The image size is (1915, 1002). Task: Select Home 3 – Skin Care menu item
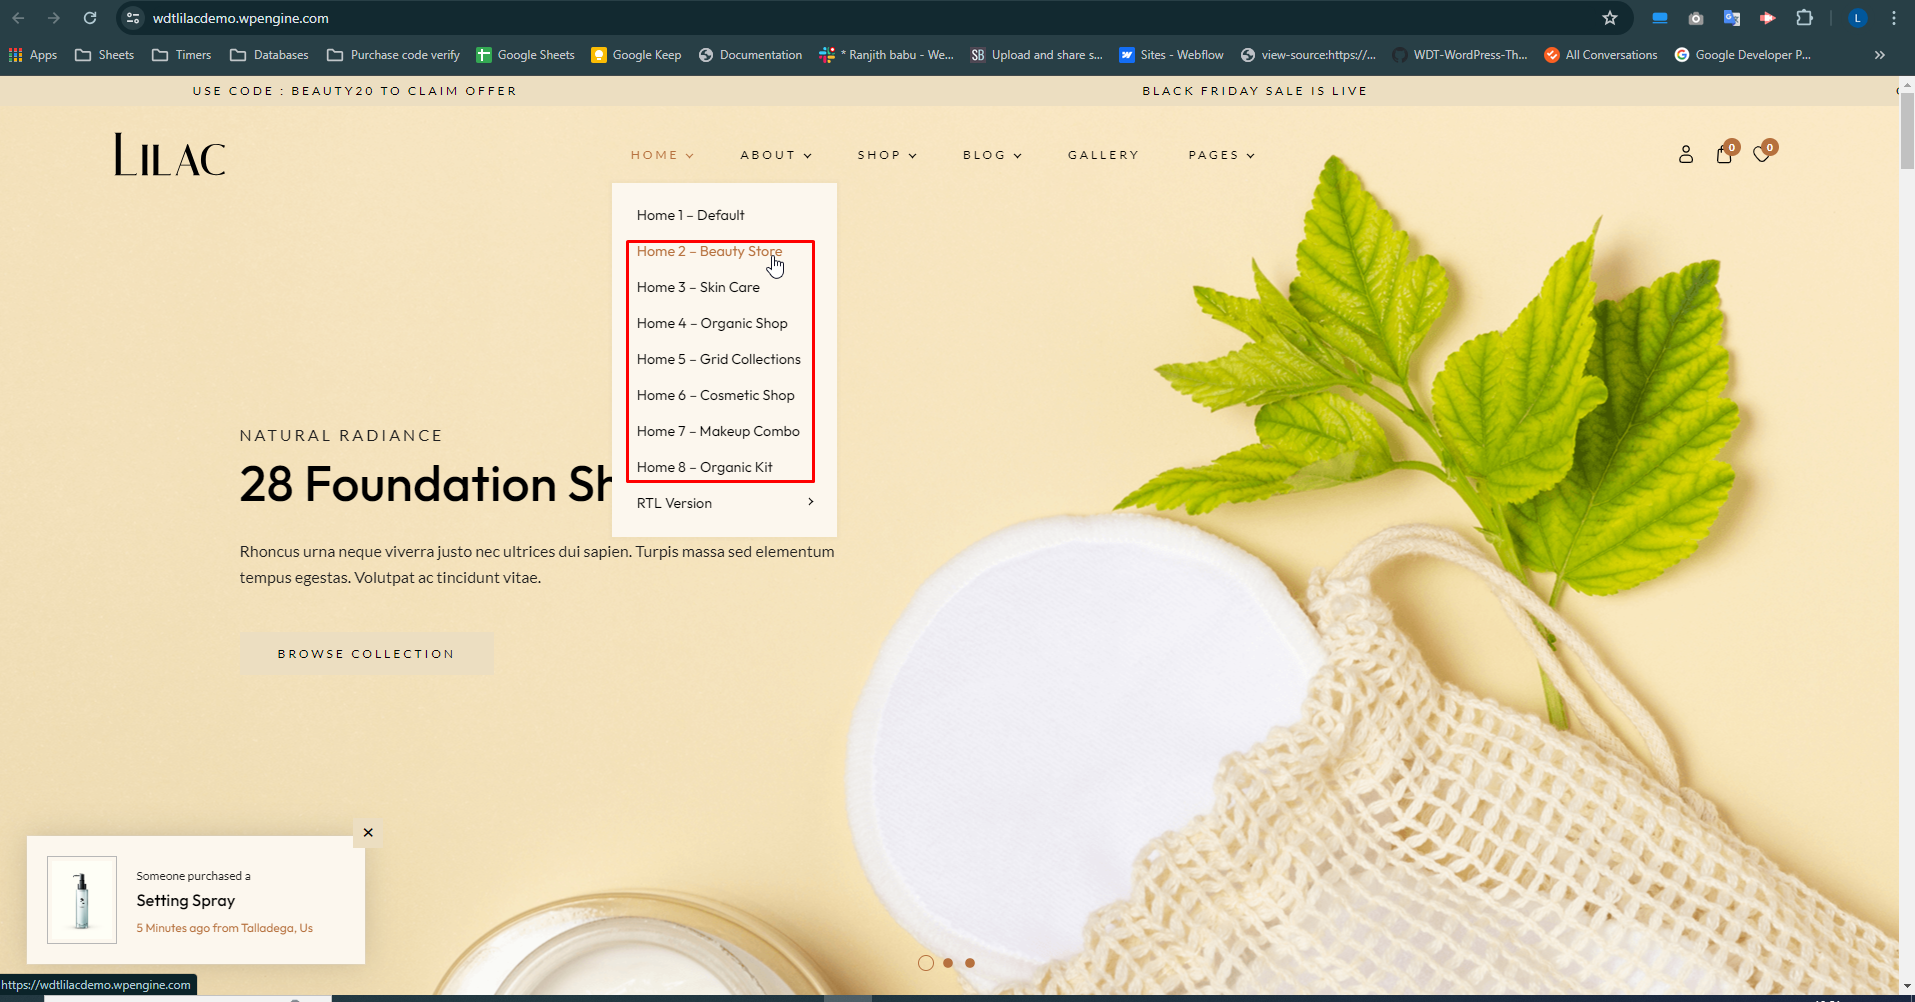point(698,287)
